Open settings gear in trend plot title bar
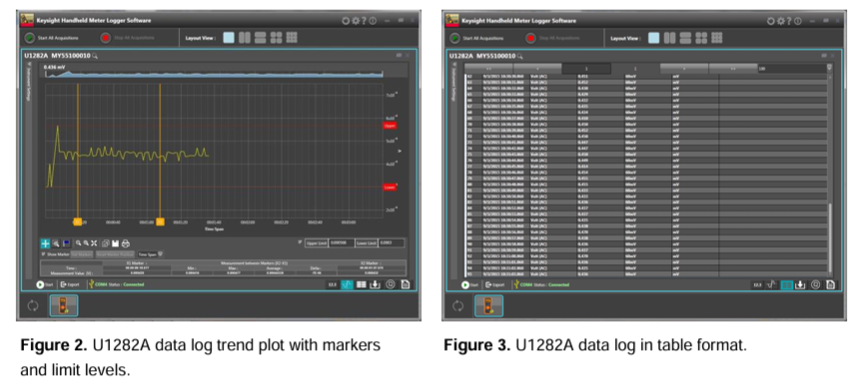 tap(356, 21)
